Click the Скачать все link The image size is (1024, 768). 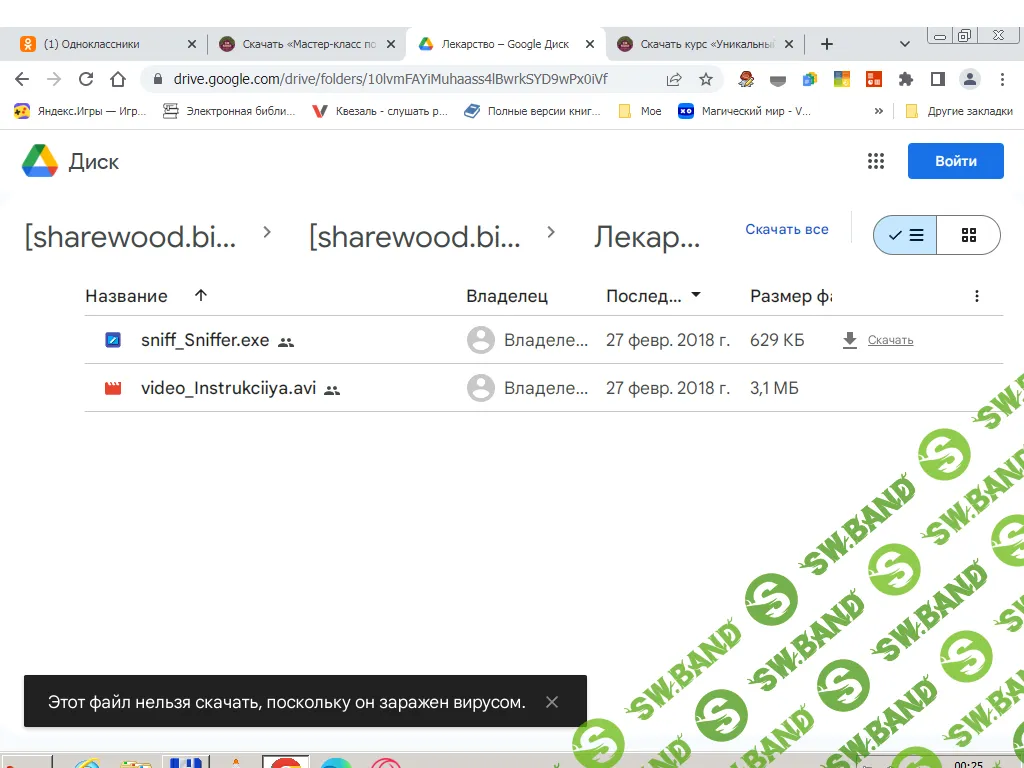[x=787, y=229]
